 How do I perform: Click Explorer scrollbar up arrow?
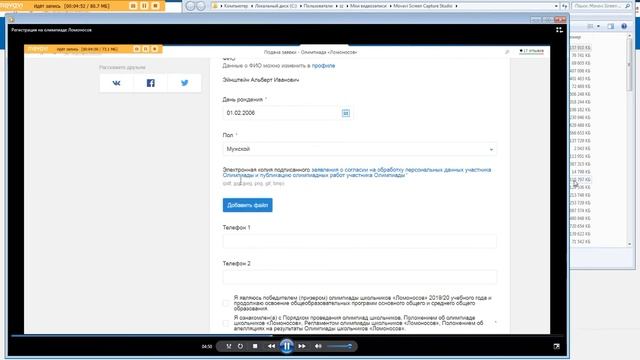629,36
